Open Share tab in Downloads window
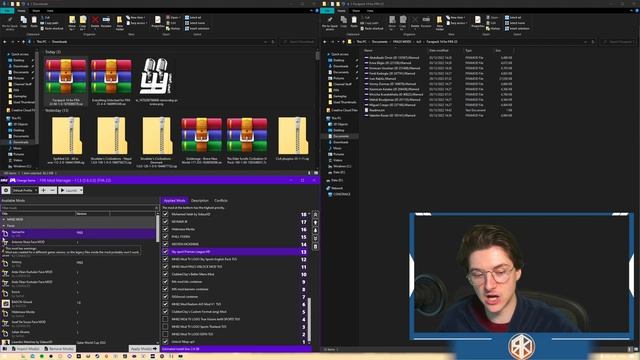 pos(36,11)
